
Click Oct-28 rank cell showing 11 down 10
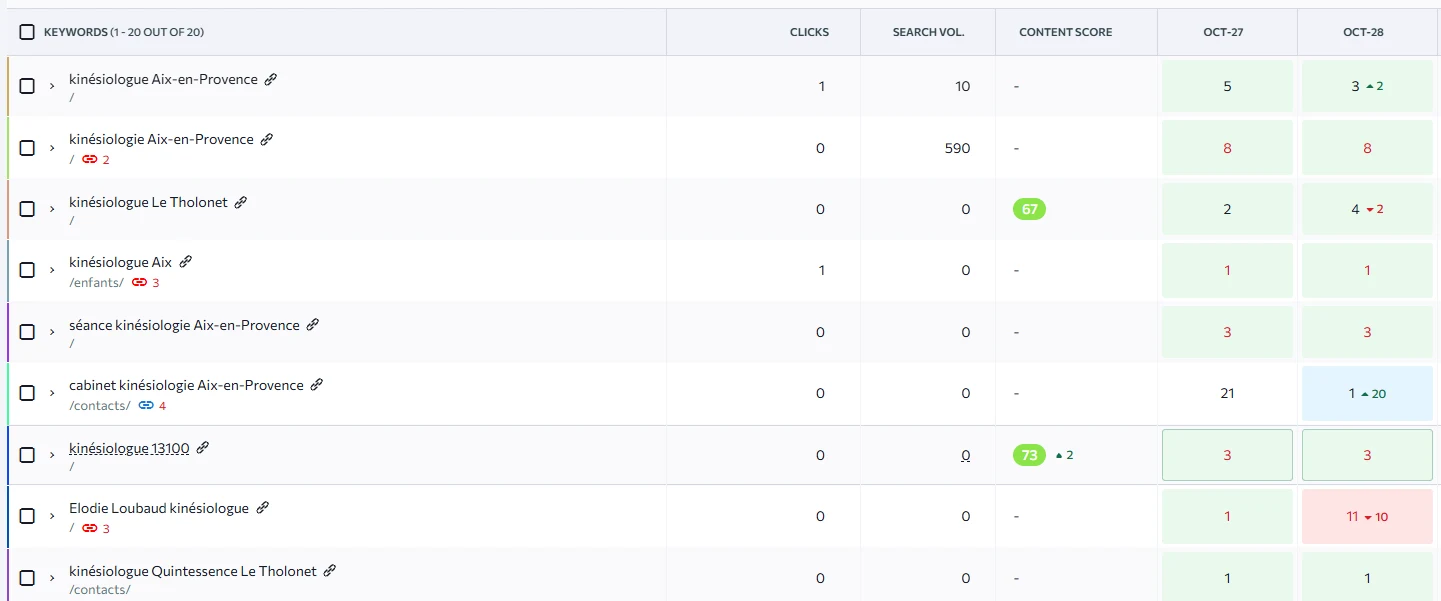tap(1367, 516)
